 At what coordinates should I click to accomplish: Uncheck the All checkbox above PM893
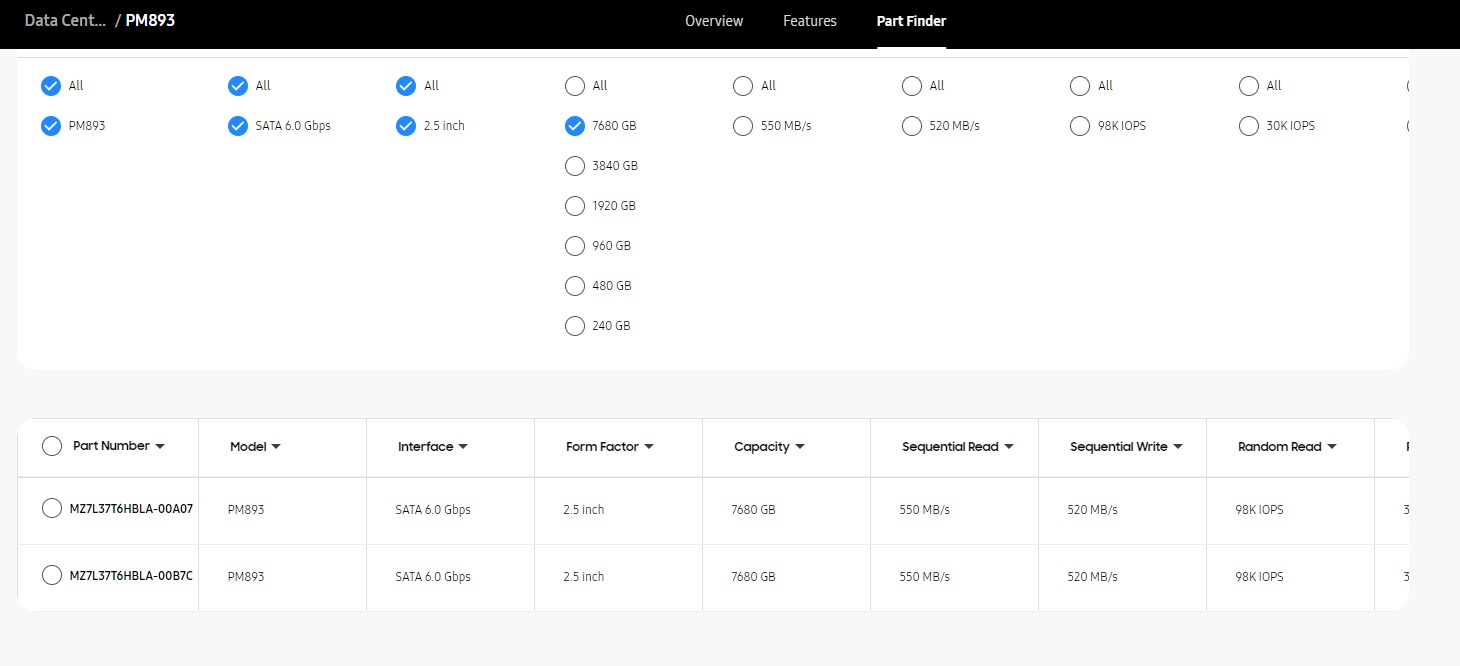pyautogui.click(x=51, y=86)
